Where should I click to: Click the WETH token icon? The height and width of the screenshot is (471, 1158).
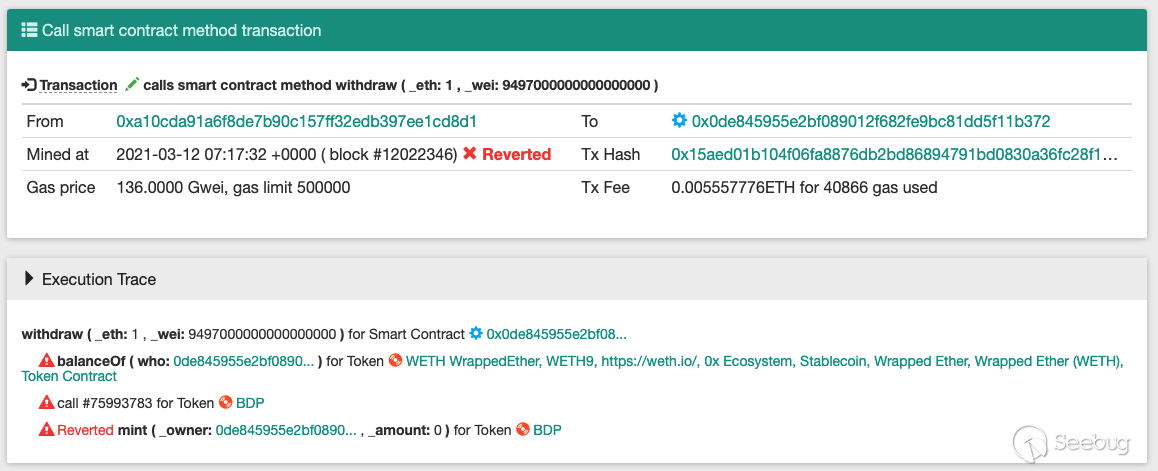pyautogui.click(x=396, y=360)
